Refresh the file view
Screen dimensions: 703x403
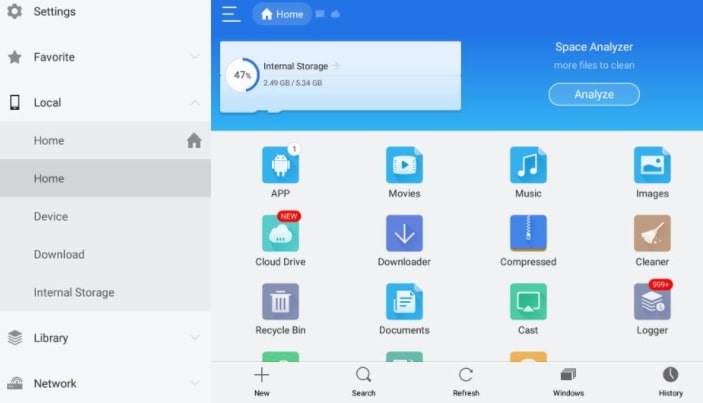466,381
